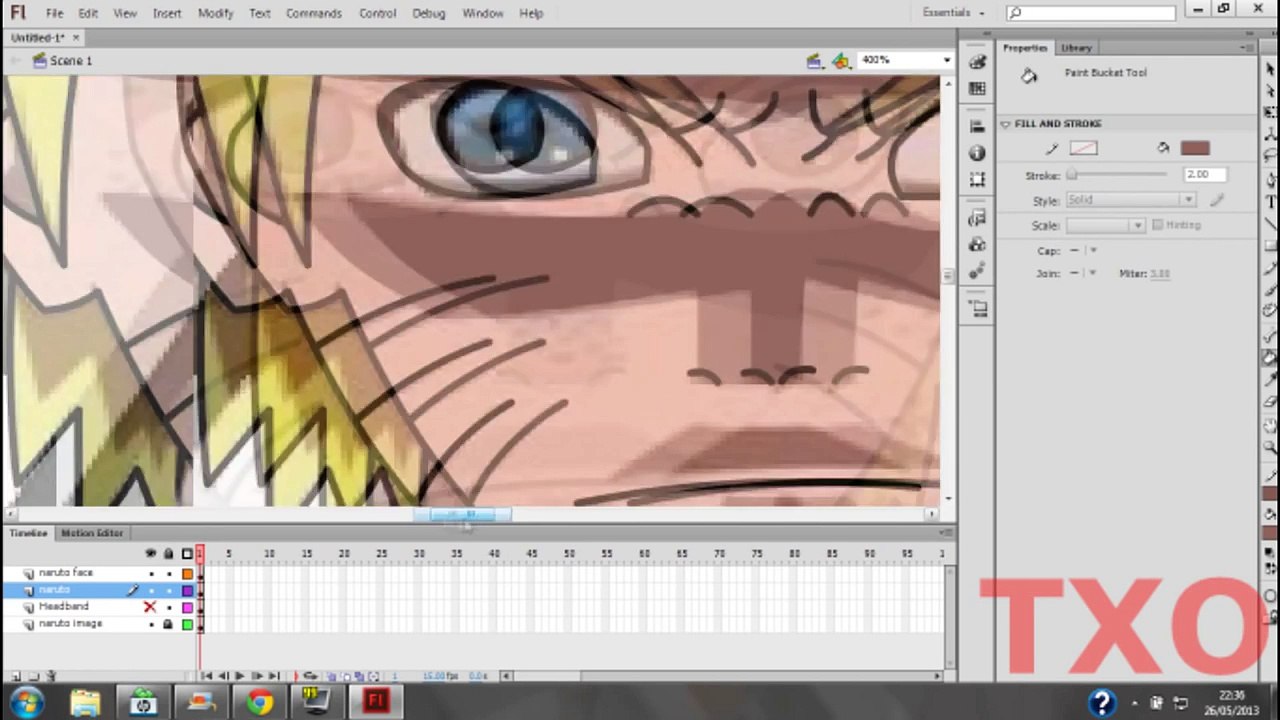The height and width of the screenshot is (720, 1280).
Task: Click the Edit Scene icon
Action: [815, 61]
